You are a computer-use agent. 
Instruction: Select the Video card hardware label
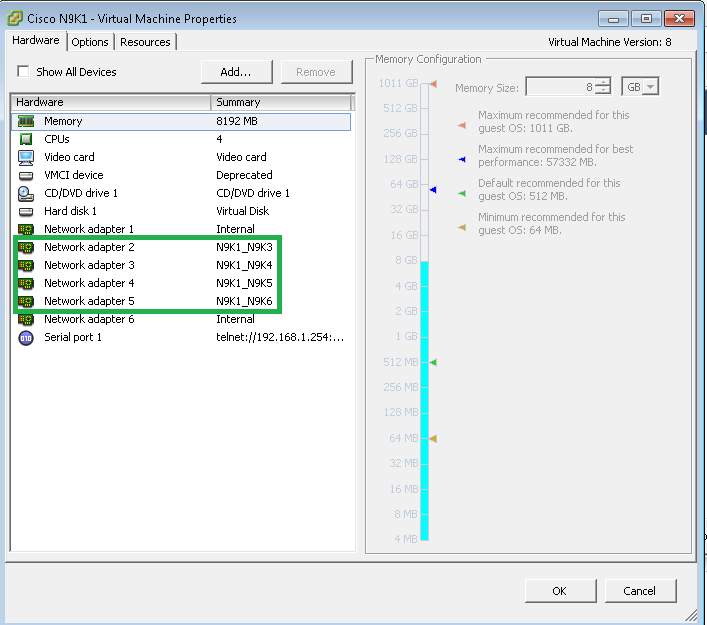coord(69,157)
